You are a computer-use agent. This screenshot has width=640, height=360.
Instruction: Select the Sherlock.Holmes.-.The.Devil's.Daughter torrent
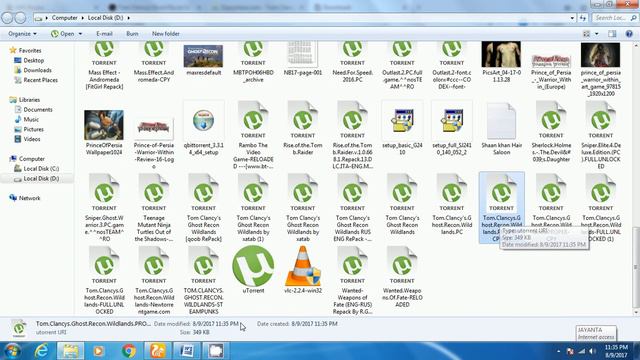coord(551,131)
